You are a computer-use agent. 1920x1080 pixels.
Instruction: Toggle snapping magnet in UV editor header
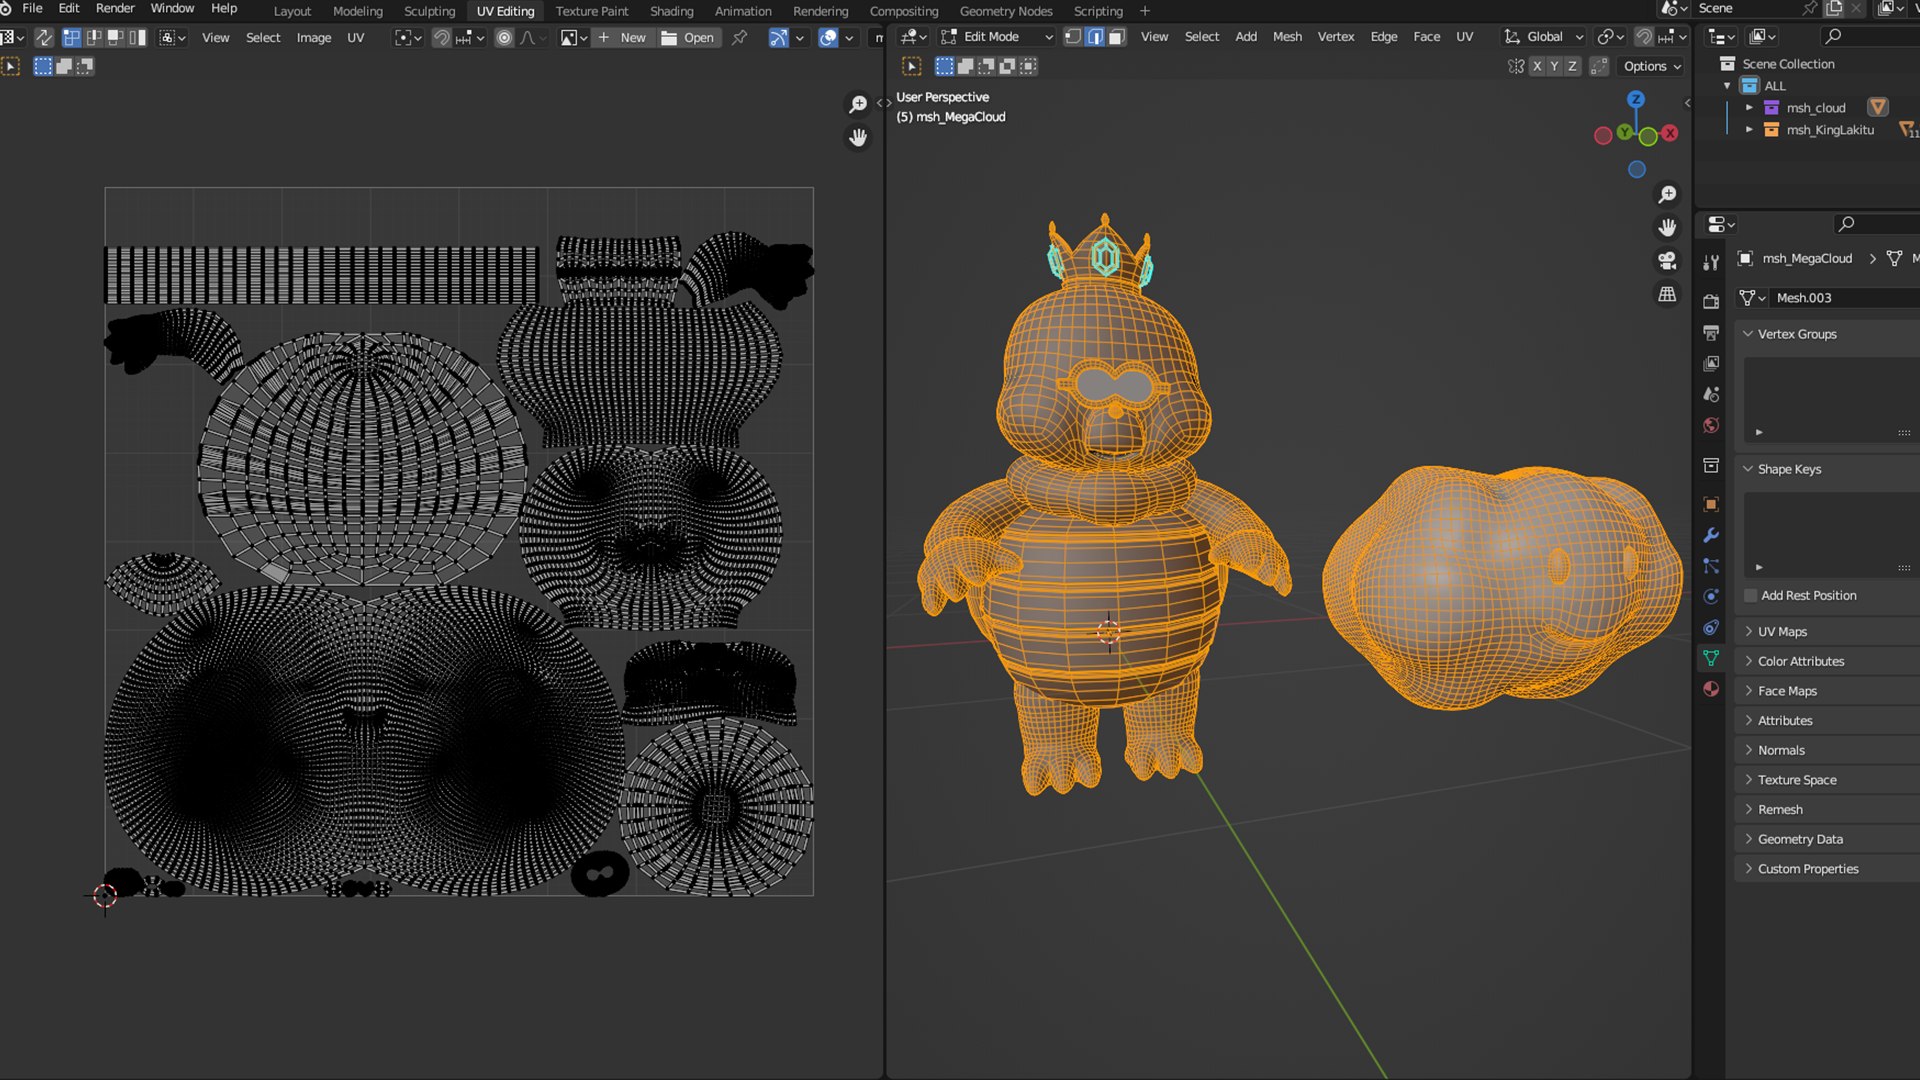pyautogui.click(x=441, y=38)
